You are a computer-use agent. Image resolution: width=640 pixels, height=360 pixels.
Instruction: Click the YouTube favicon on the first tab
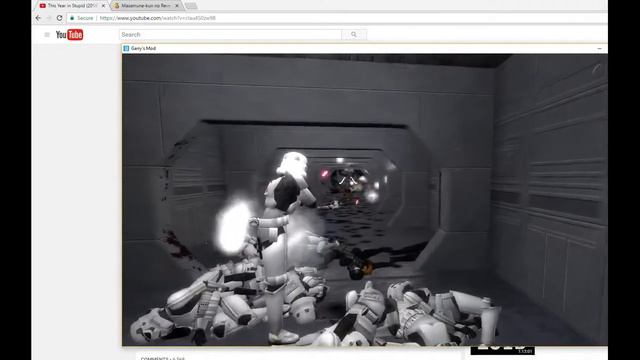tap(42, 6)
